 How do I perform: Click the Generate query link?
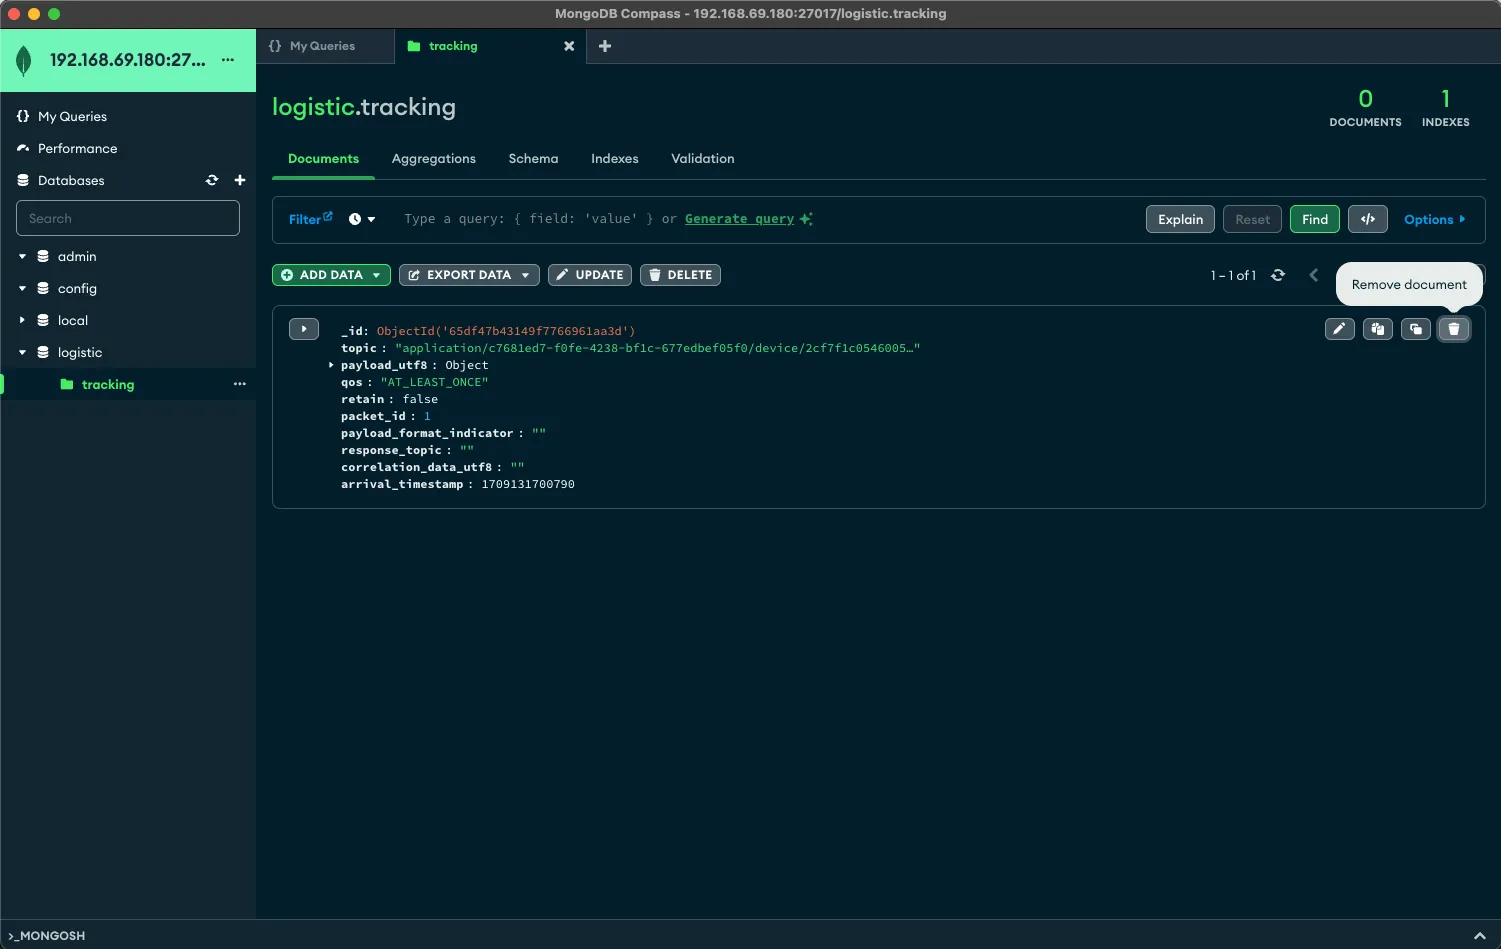739,219
